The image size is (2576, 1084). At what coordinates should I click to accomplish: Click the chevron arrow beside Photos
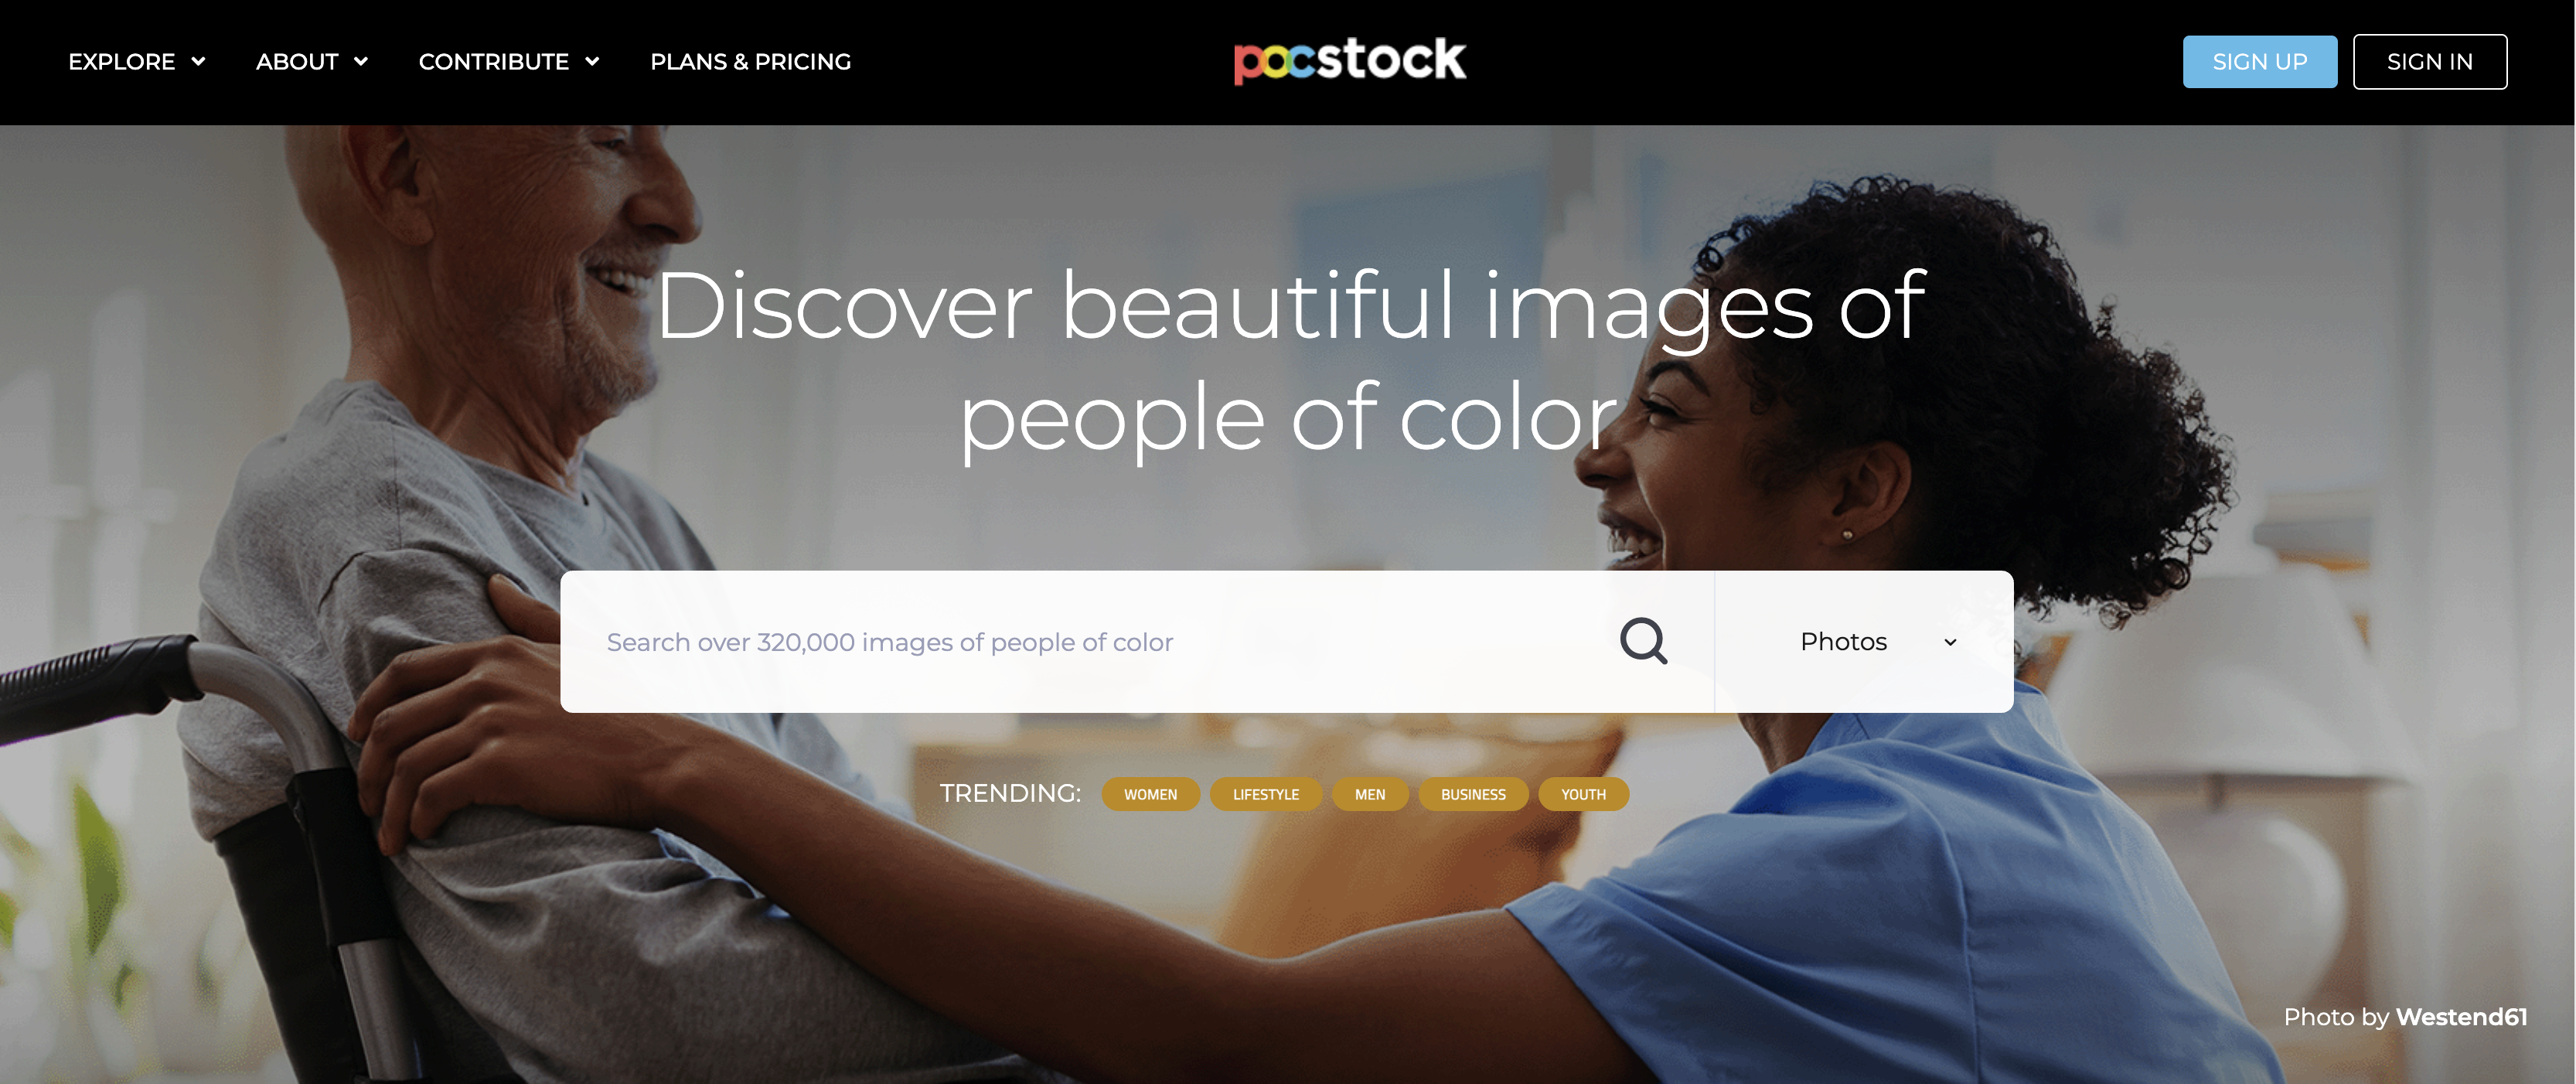[1950, 642]
